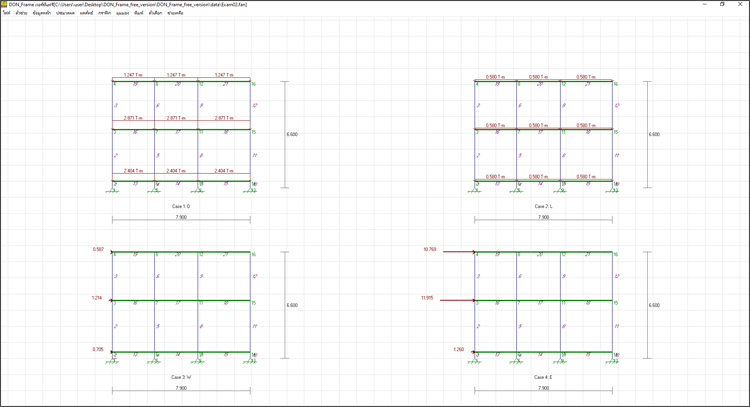Open the พิมพ์ (Print) menu
750x407 pixels.
click(139, 13)
